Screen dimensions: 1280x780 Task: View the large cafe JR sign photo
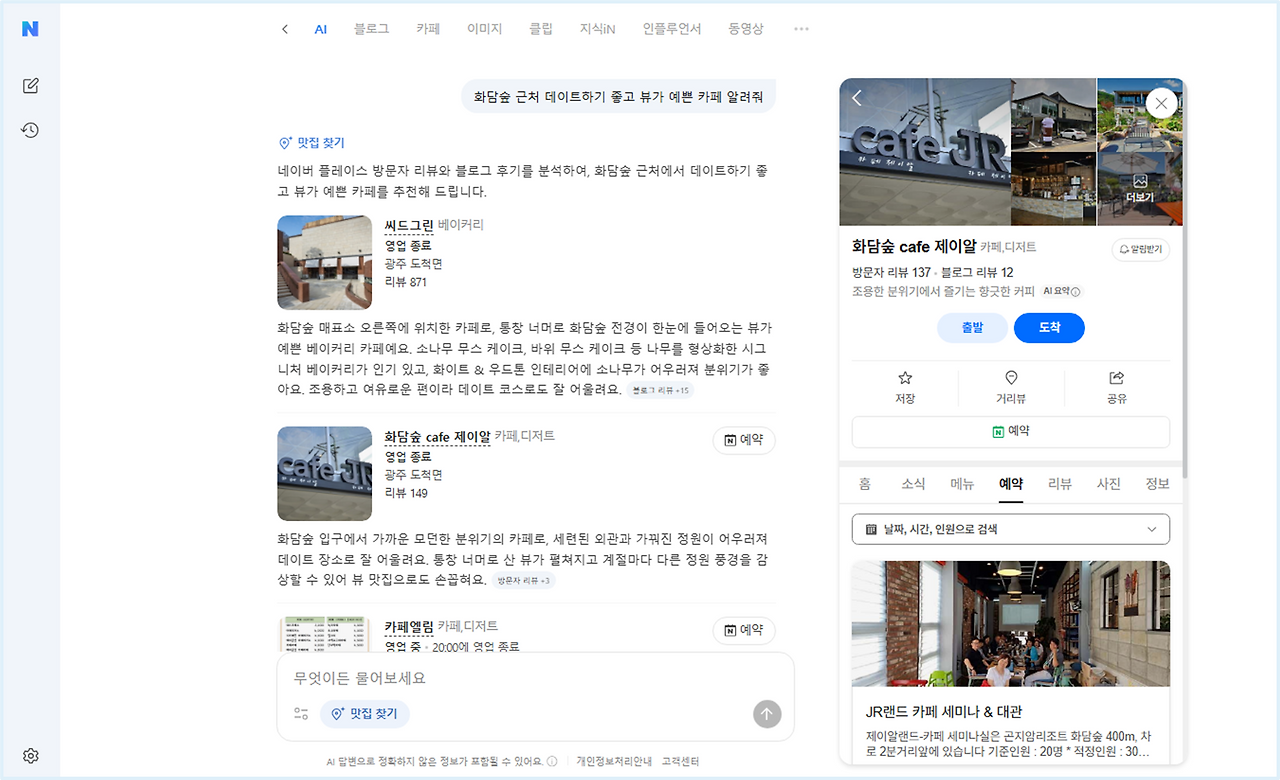pyautogui.click(x=925, y=152)
